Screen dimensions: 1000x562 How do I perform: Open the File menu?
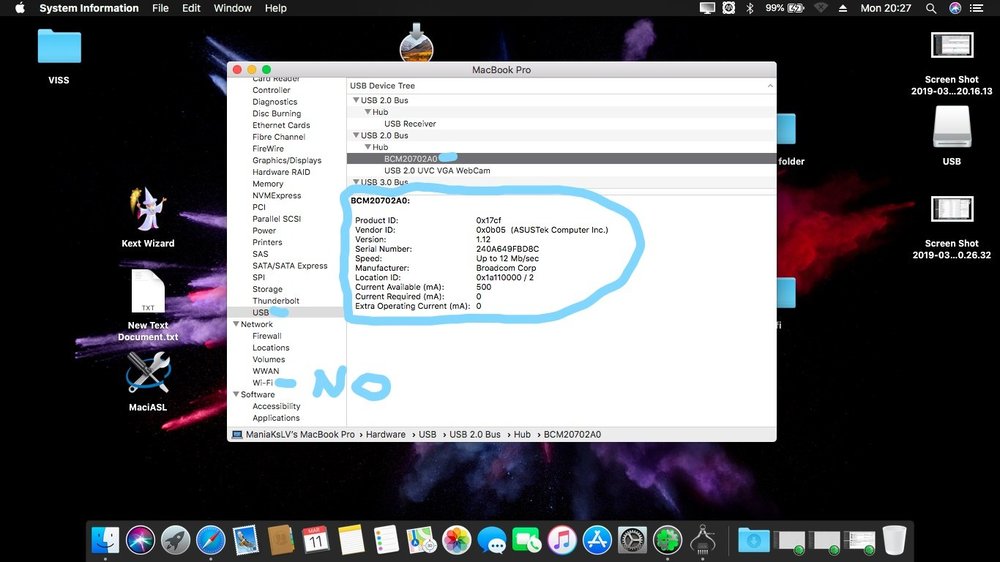(160, 8)
